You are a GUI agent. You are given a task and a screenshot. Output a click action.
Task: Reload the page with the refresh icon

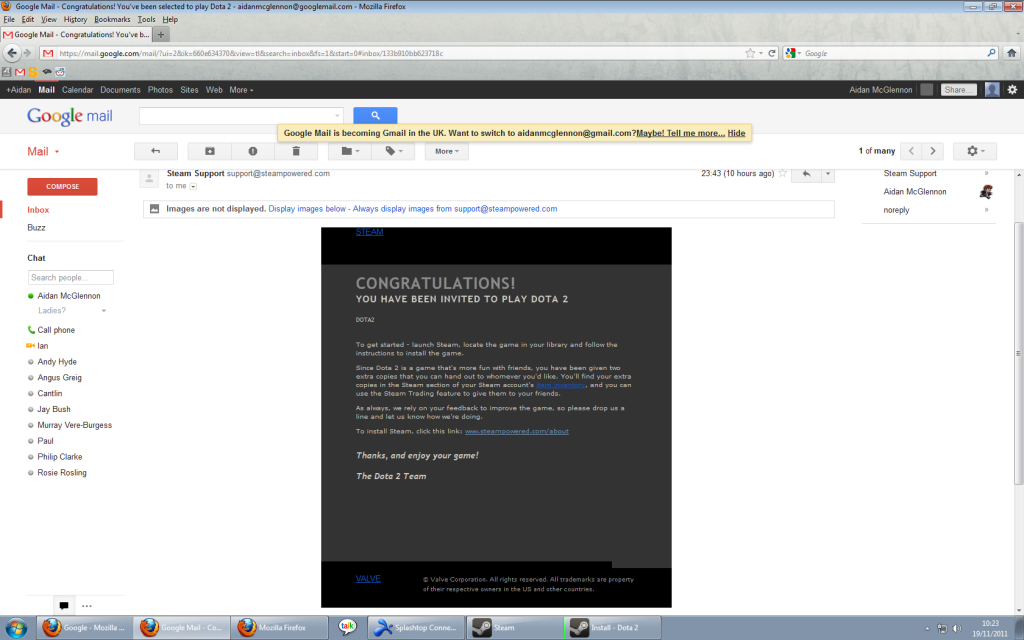772,53
